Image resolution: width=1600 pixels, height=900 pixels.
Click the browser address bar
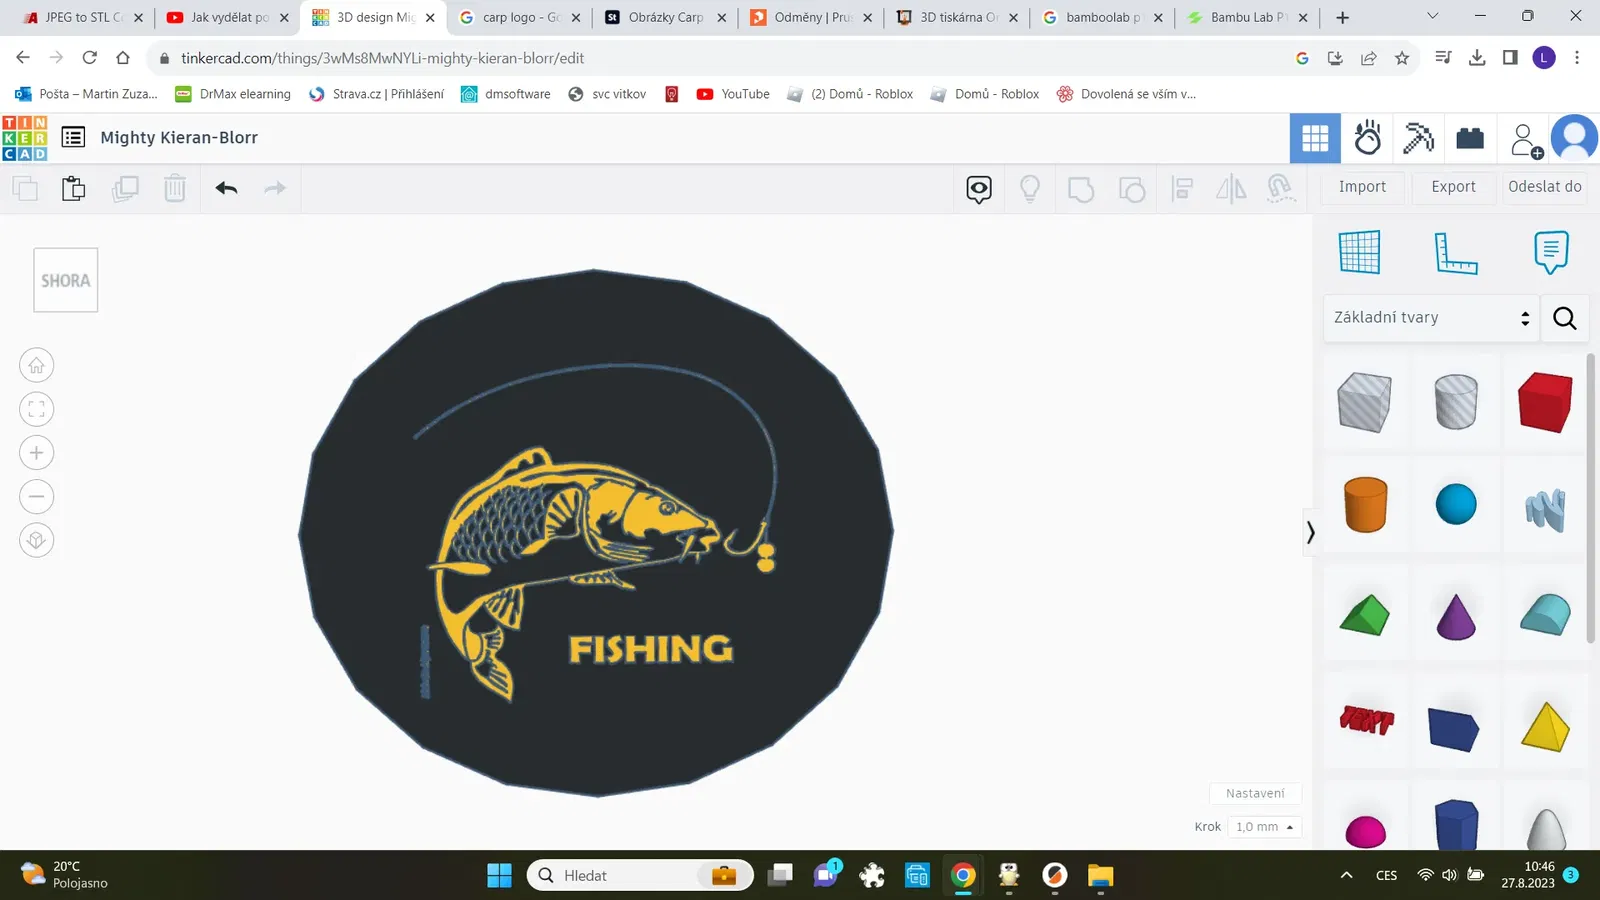coord(720,58)
